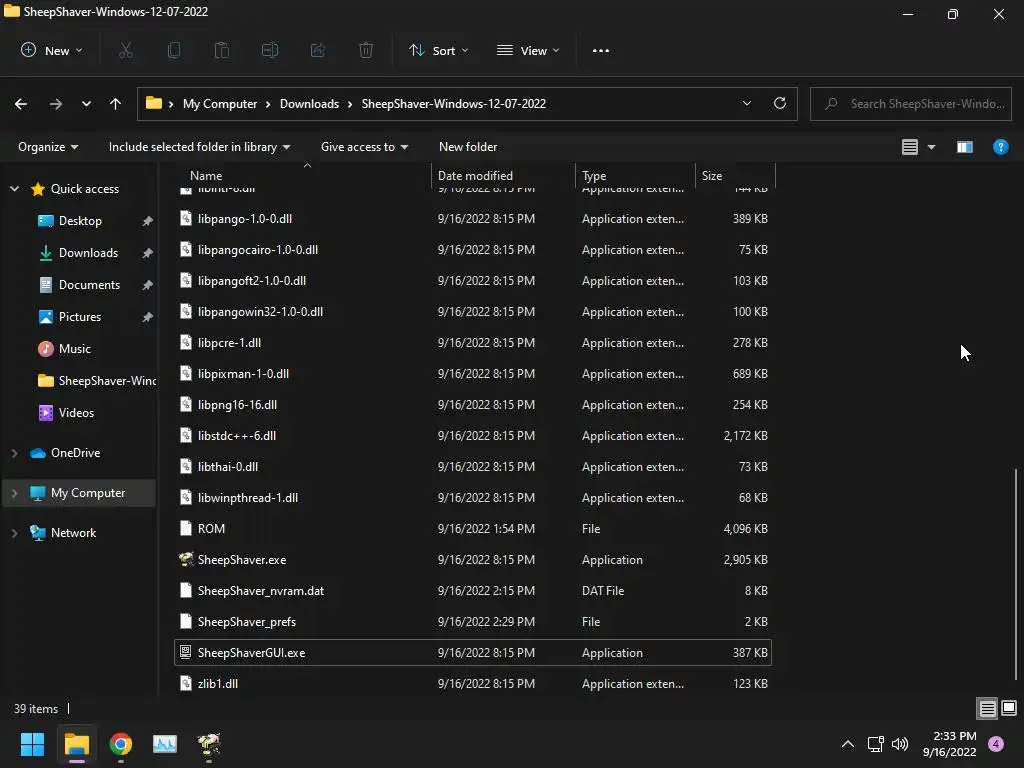Select the SheepShaver-Win folder in sidebar
Viewport: 1024px width, 768px height.
[x=97, y=381]
